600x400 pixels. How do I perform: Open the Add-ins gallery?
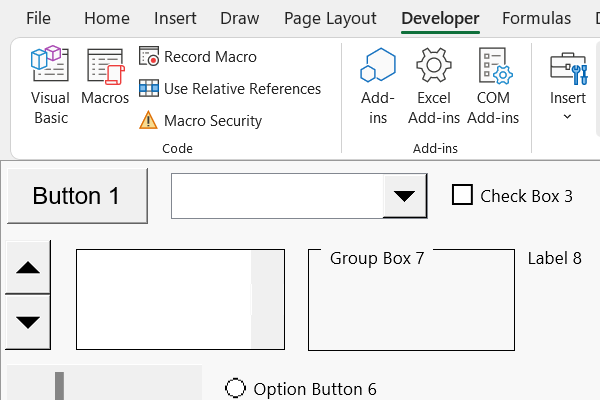click(x=378, y=87)
